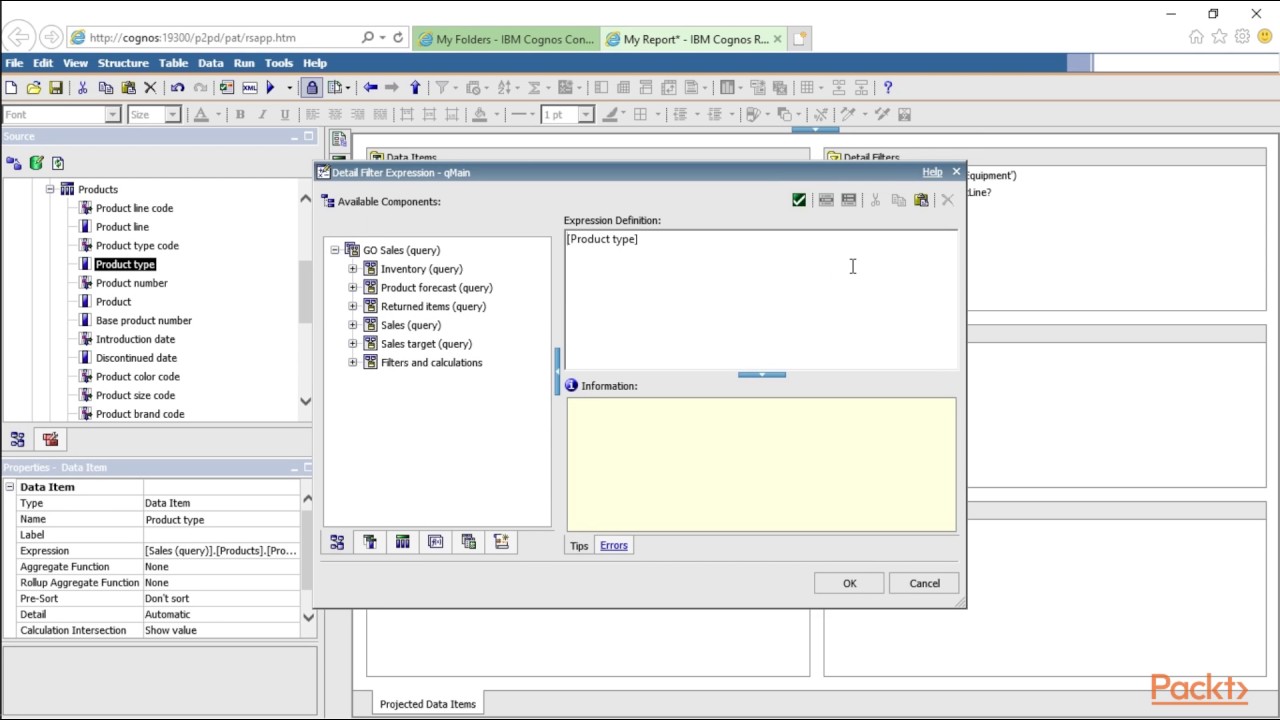Click the New report icon in toolbar
This screenshot has width=1280, height=720.
click(12, 88)
